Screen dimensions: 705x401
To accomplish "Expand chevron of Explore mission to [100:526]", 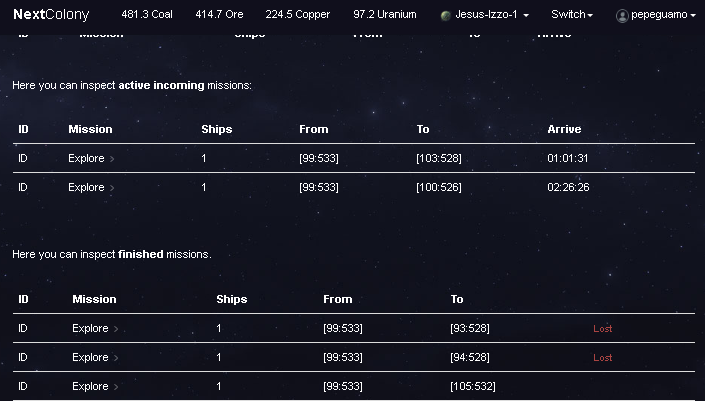I will point(113,188).
